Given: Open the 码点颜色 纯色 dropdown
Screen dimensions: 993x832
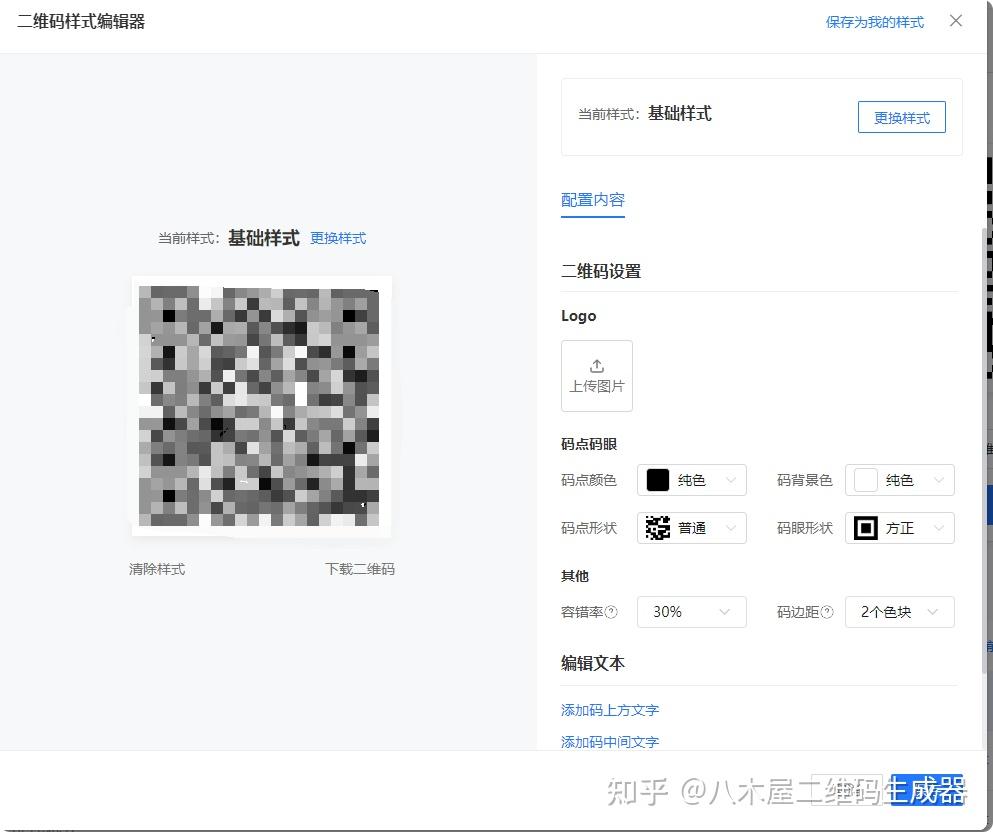Looking at the screenshot, I should coord(692,480).
